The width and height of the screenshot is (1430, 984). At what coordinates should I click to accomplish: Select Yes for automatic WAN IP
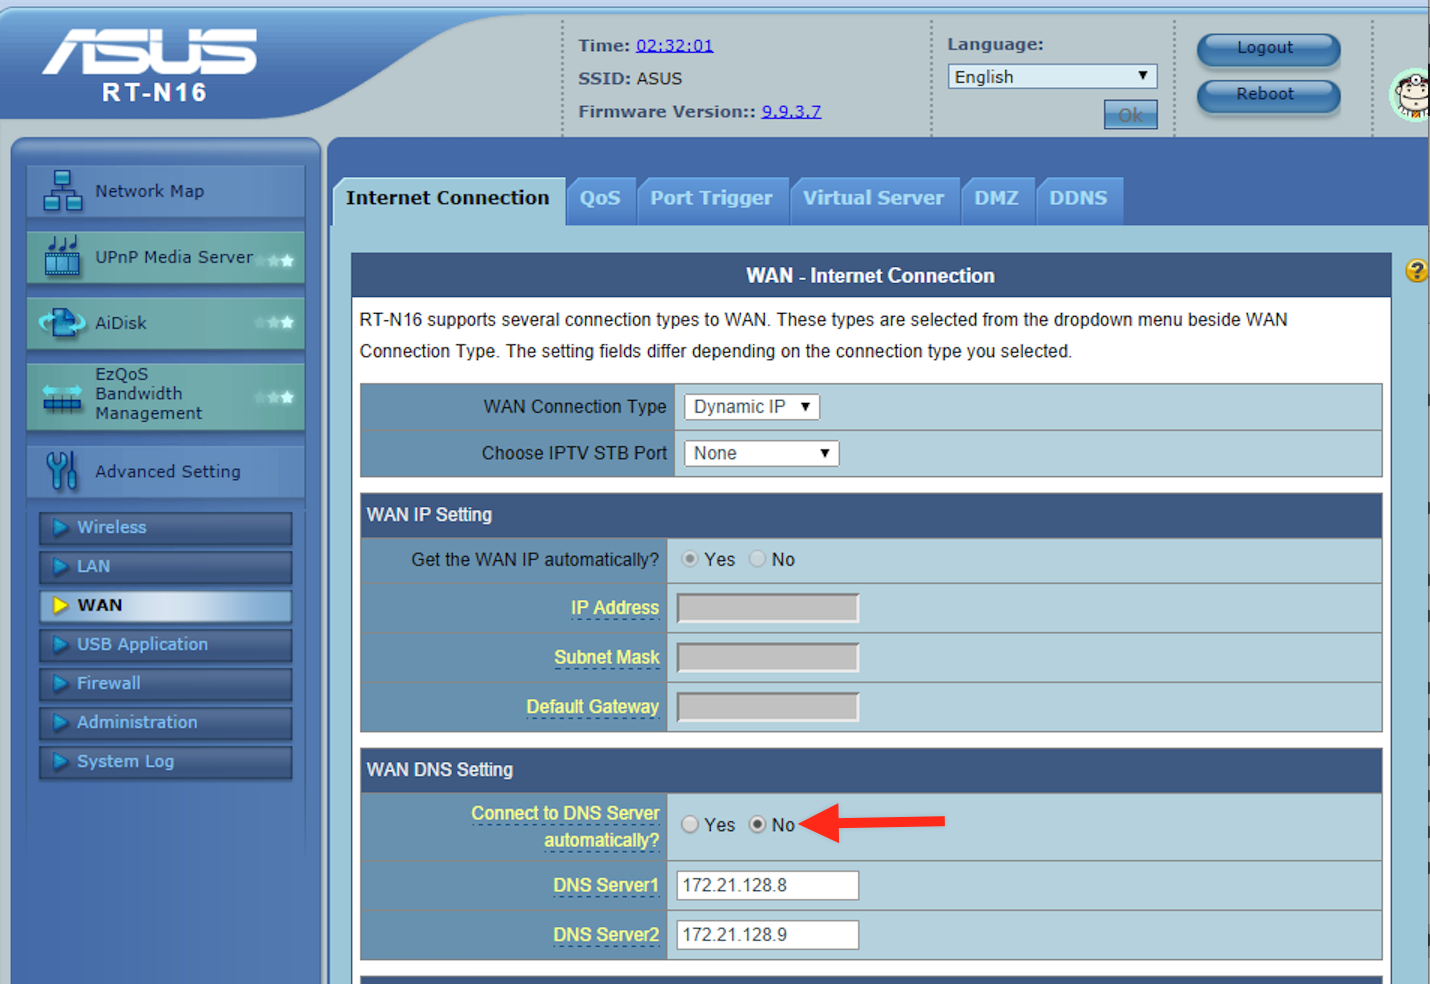click(x=690, y=559)
